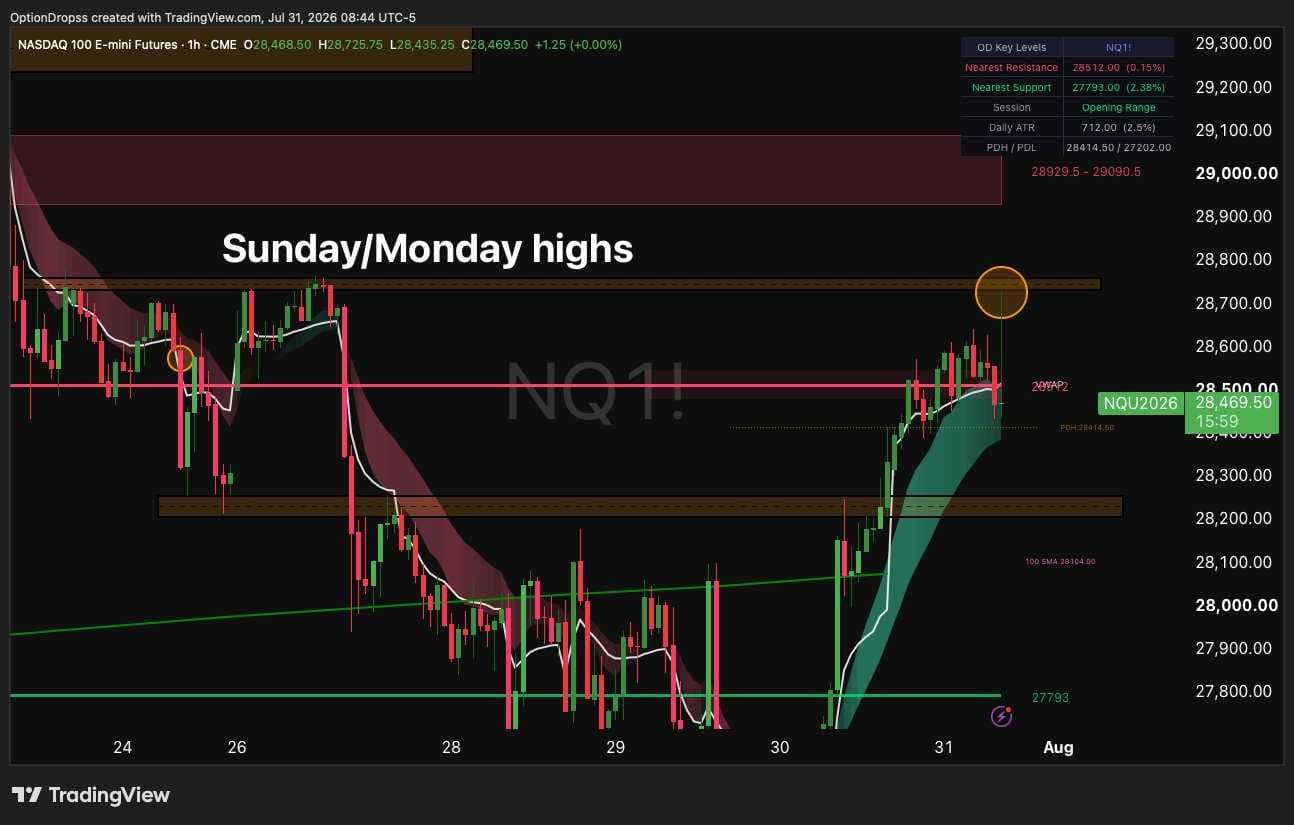Click the Nearest Resistance row in the table
Screen dimensions: 1294x825
[x=1067, y=67]
